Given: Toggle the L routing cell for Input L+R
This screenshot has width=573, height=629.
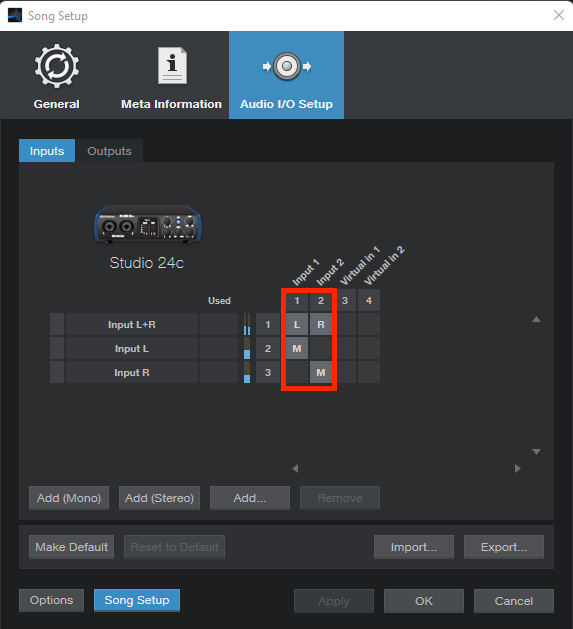Looking at the screenshot, I should tap(297, 325).
